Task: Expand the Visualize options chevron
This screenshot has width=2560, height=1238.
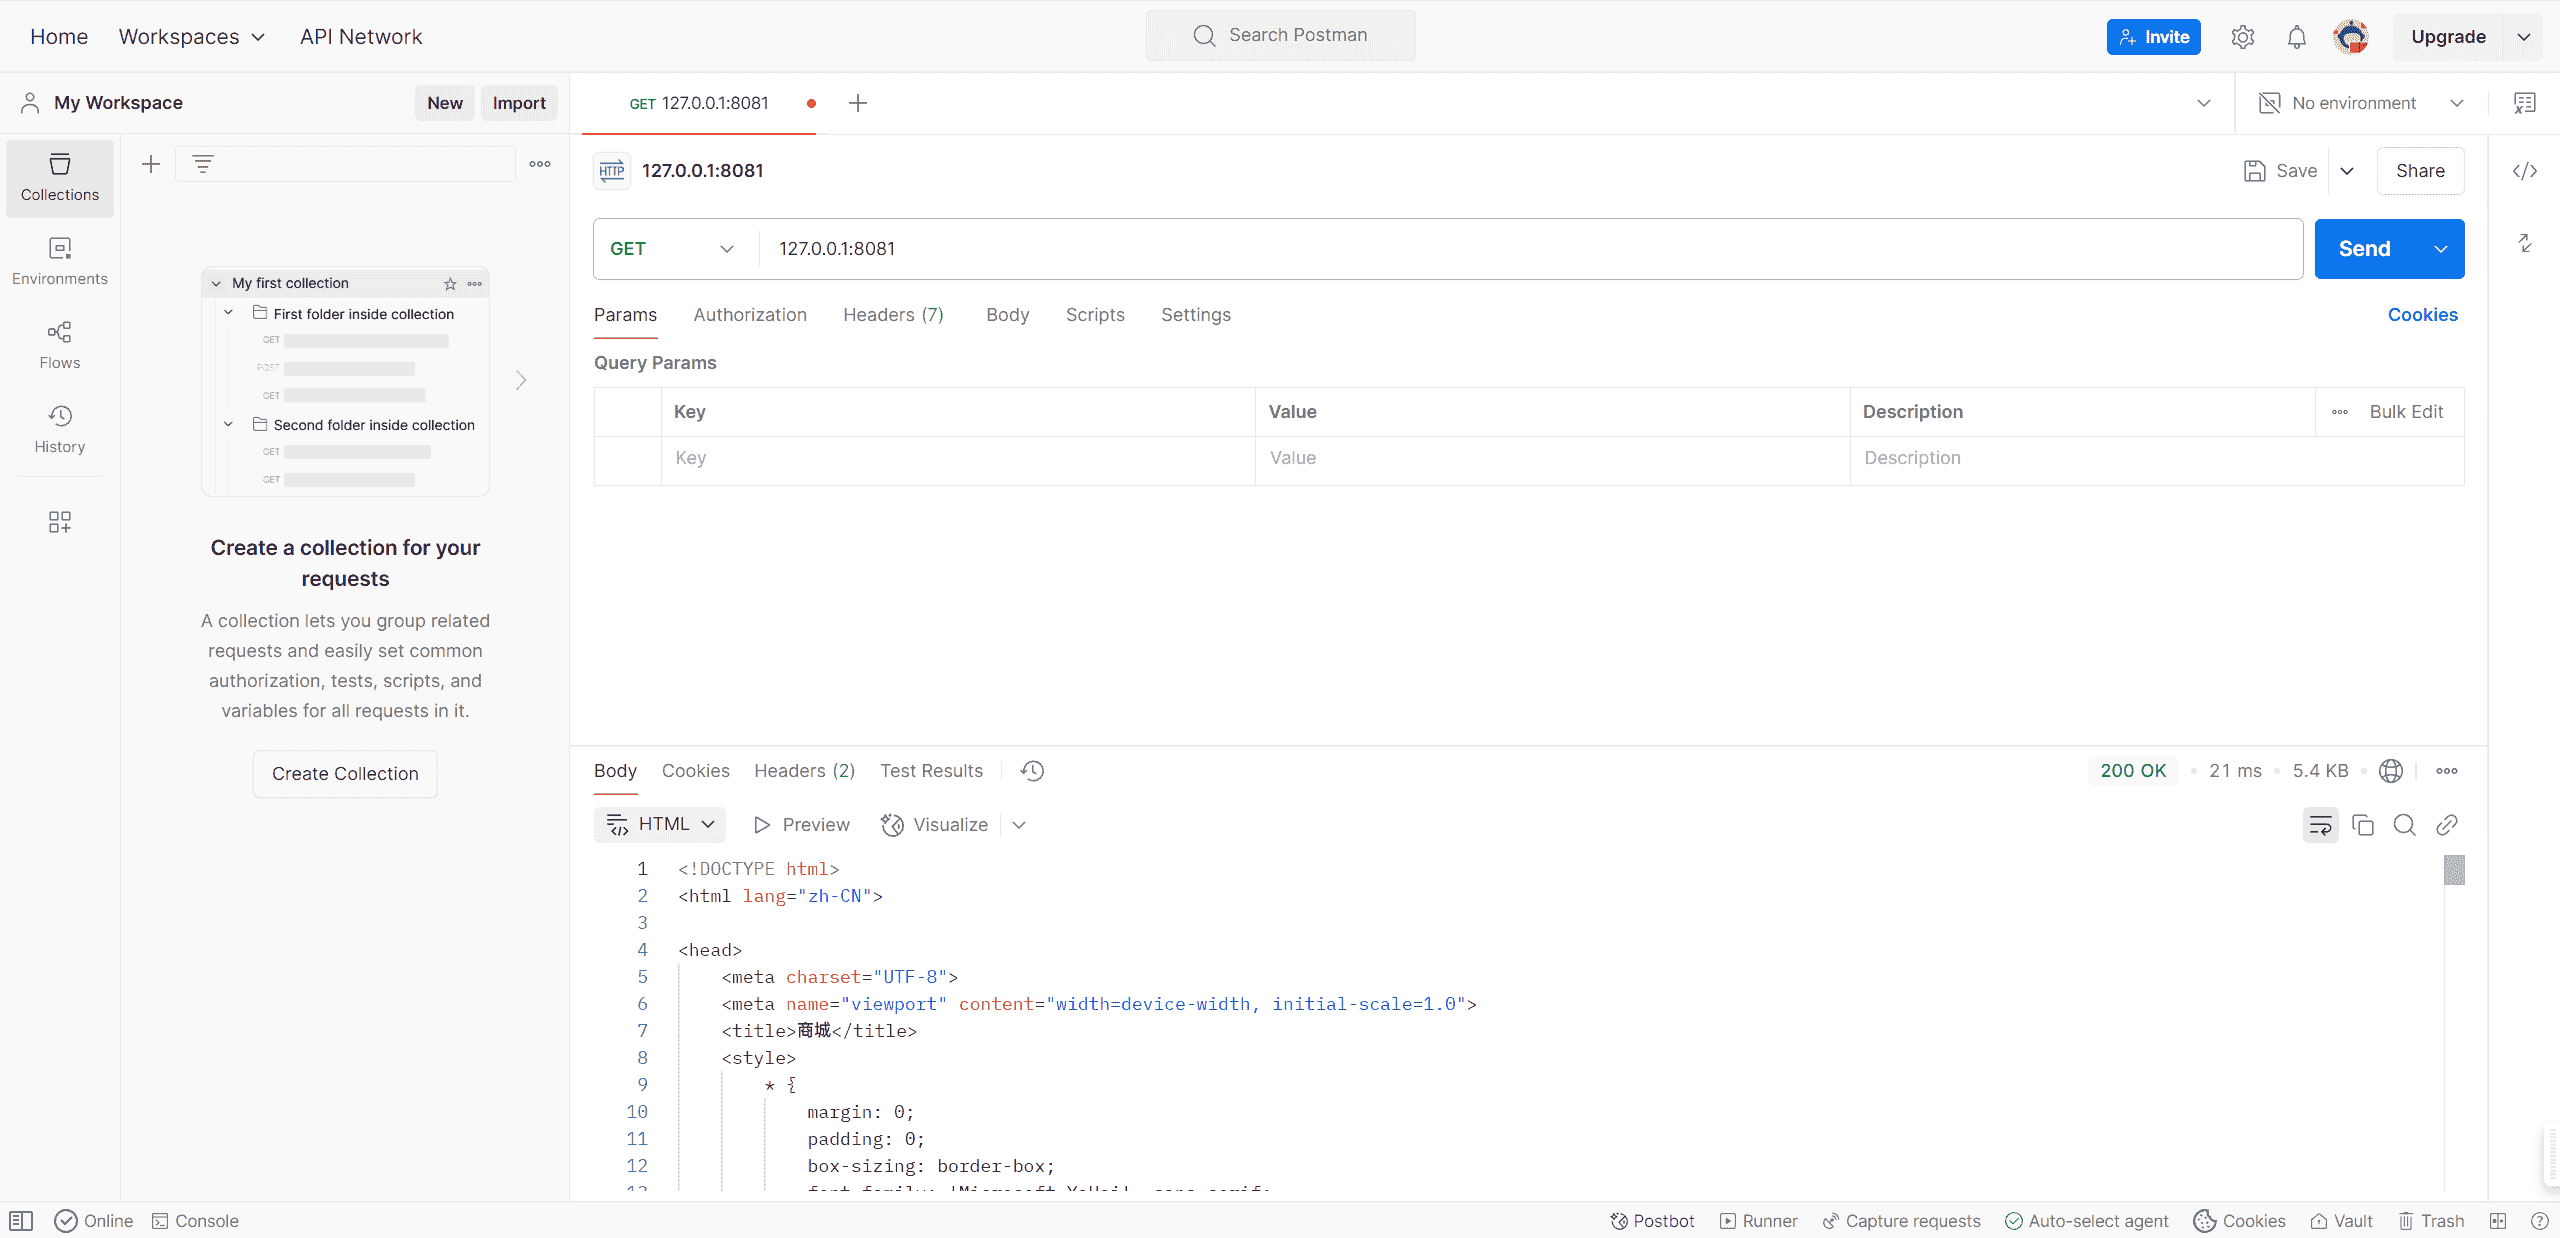Action: (x=1019, y=825)
